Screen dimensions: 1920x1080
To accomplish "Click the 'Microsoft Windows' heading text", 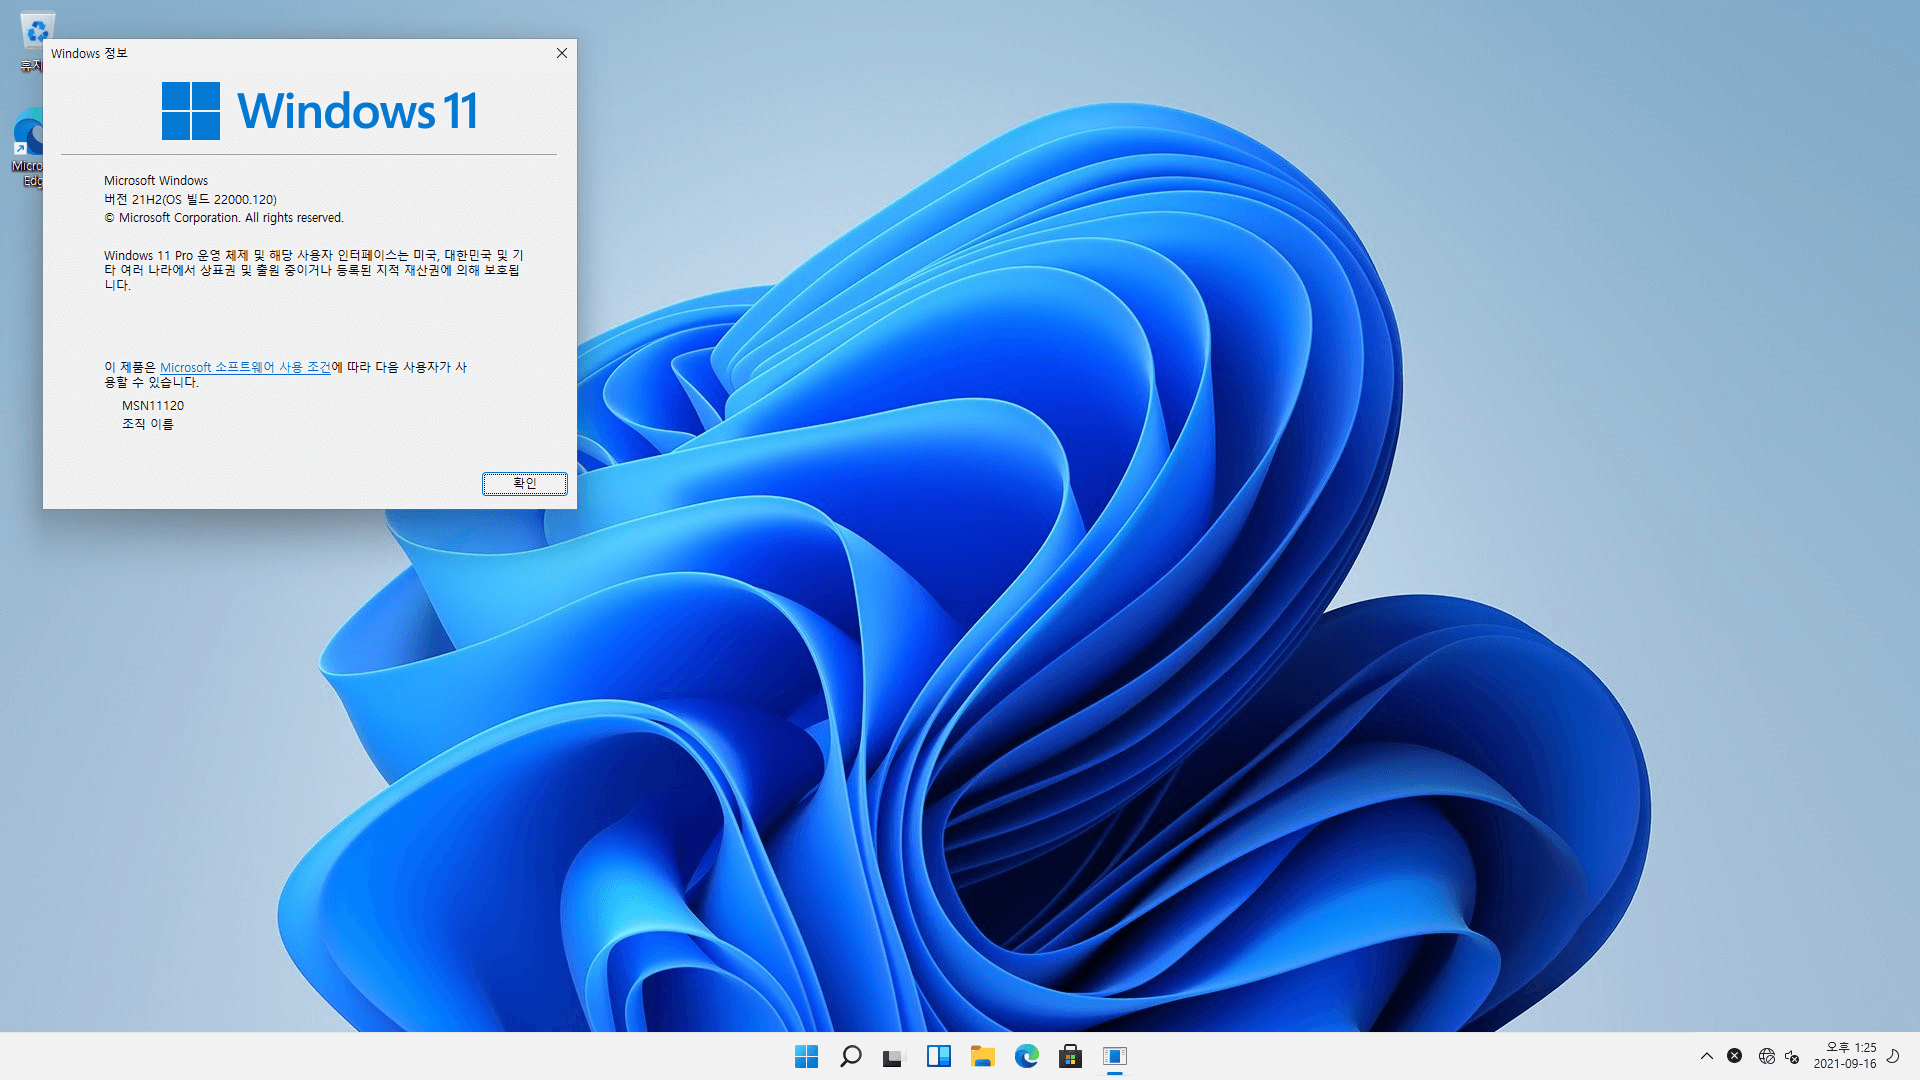I will point(156,181).
